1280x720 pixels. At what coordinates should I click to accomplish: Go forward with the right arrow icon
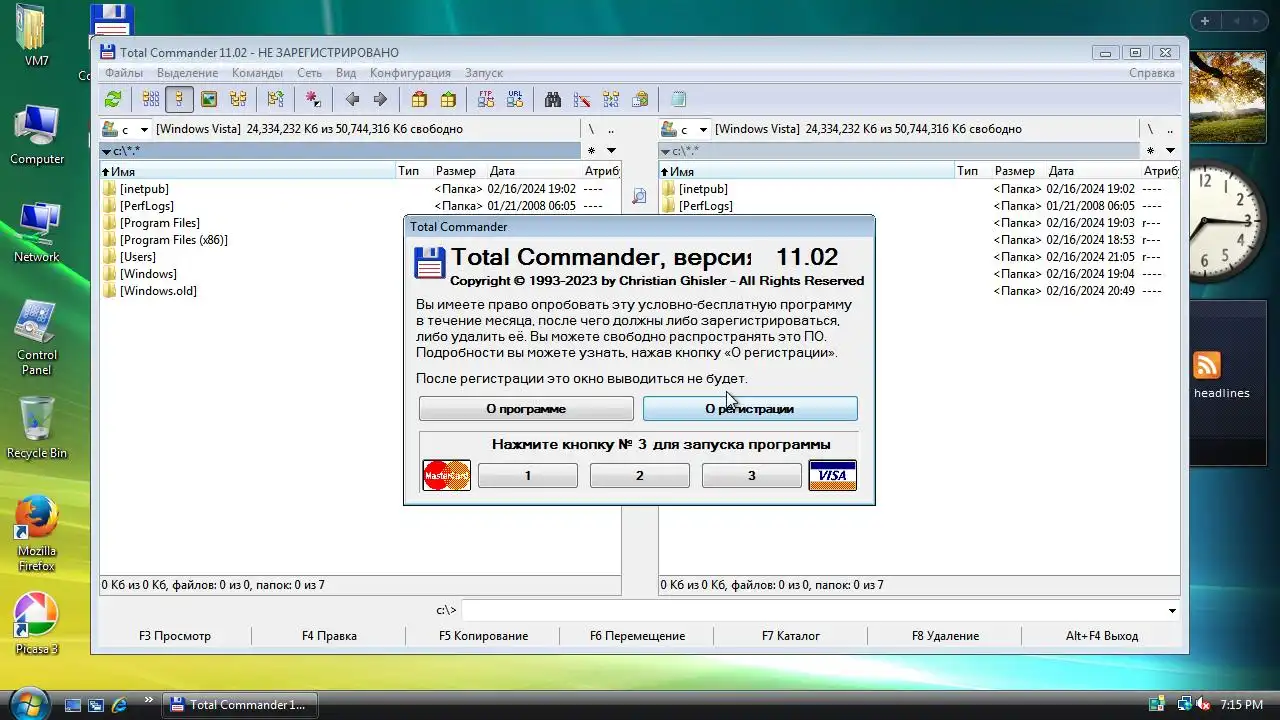(x=380, y=99)
